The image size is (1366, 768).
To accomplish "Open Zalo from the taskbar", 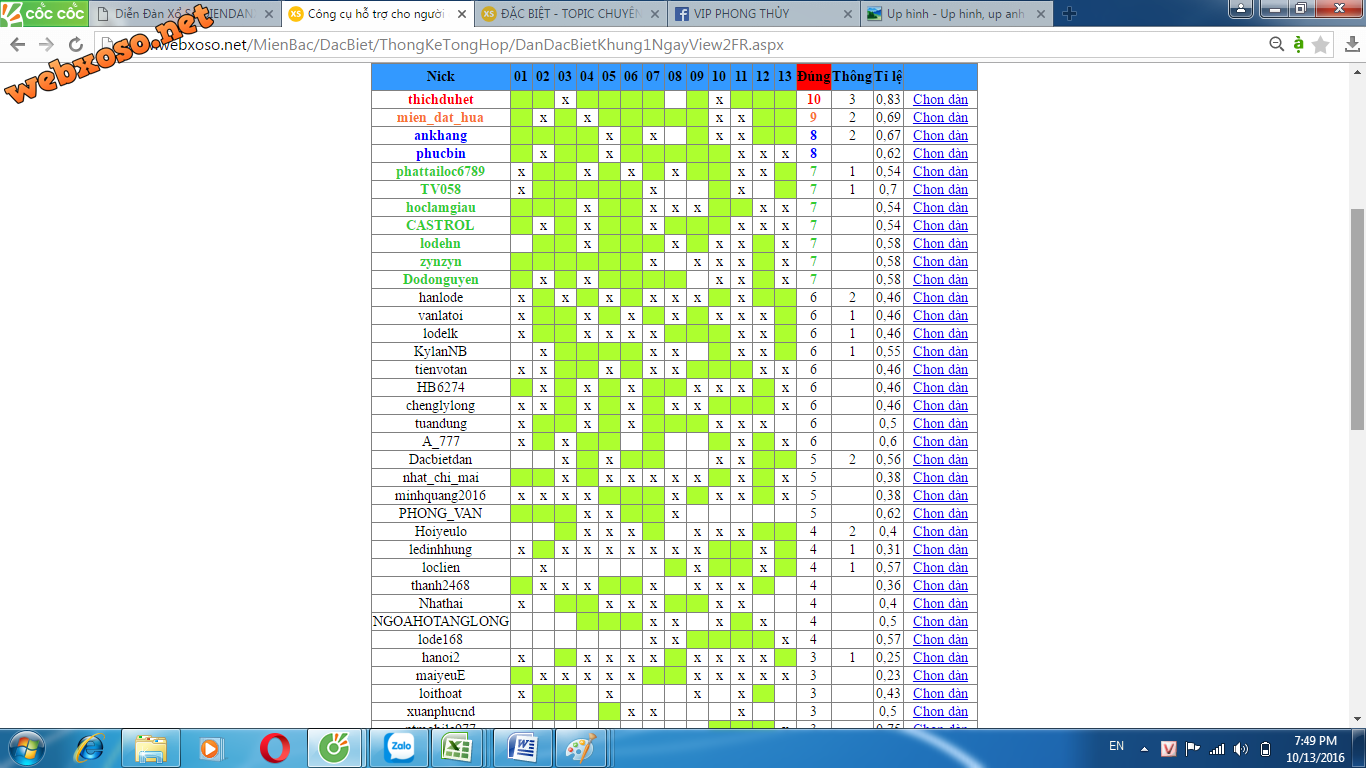I will pos(398,748).
